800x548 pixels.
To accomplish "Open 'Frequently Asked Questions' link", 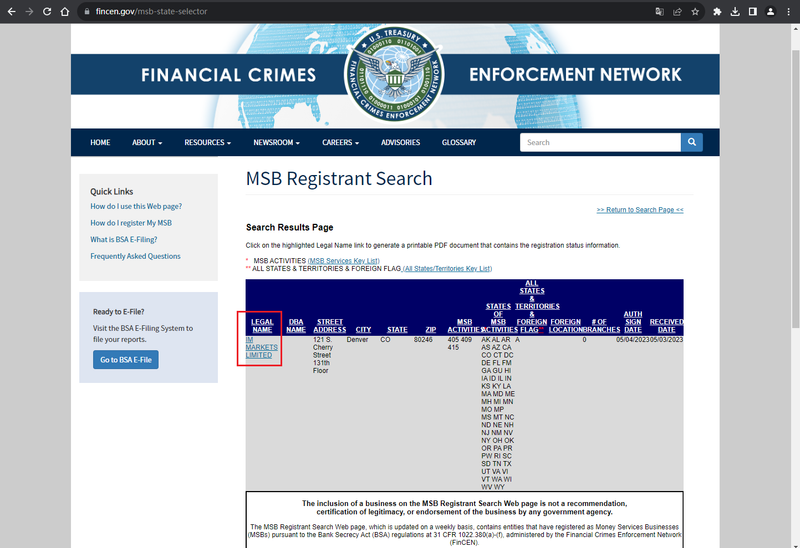I will [135, 256].
